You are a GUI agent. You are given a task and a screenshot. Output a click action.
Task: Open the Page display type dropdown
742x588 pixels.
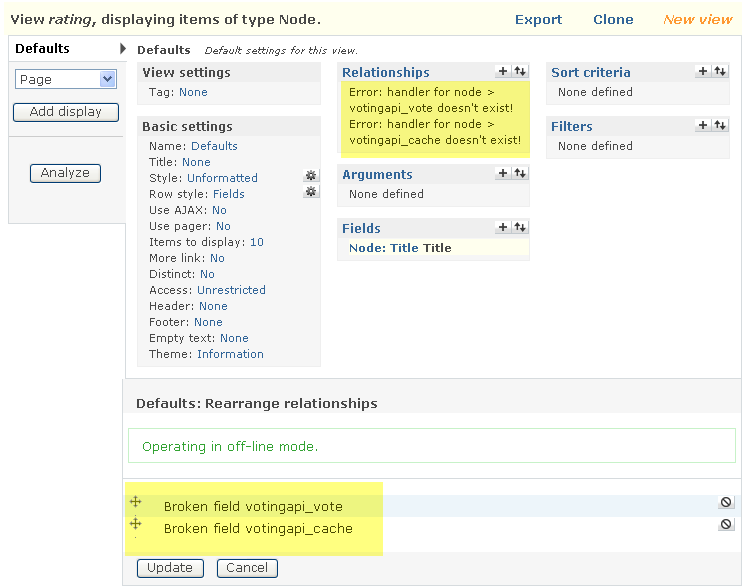pos(66,79)
